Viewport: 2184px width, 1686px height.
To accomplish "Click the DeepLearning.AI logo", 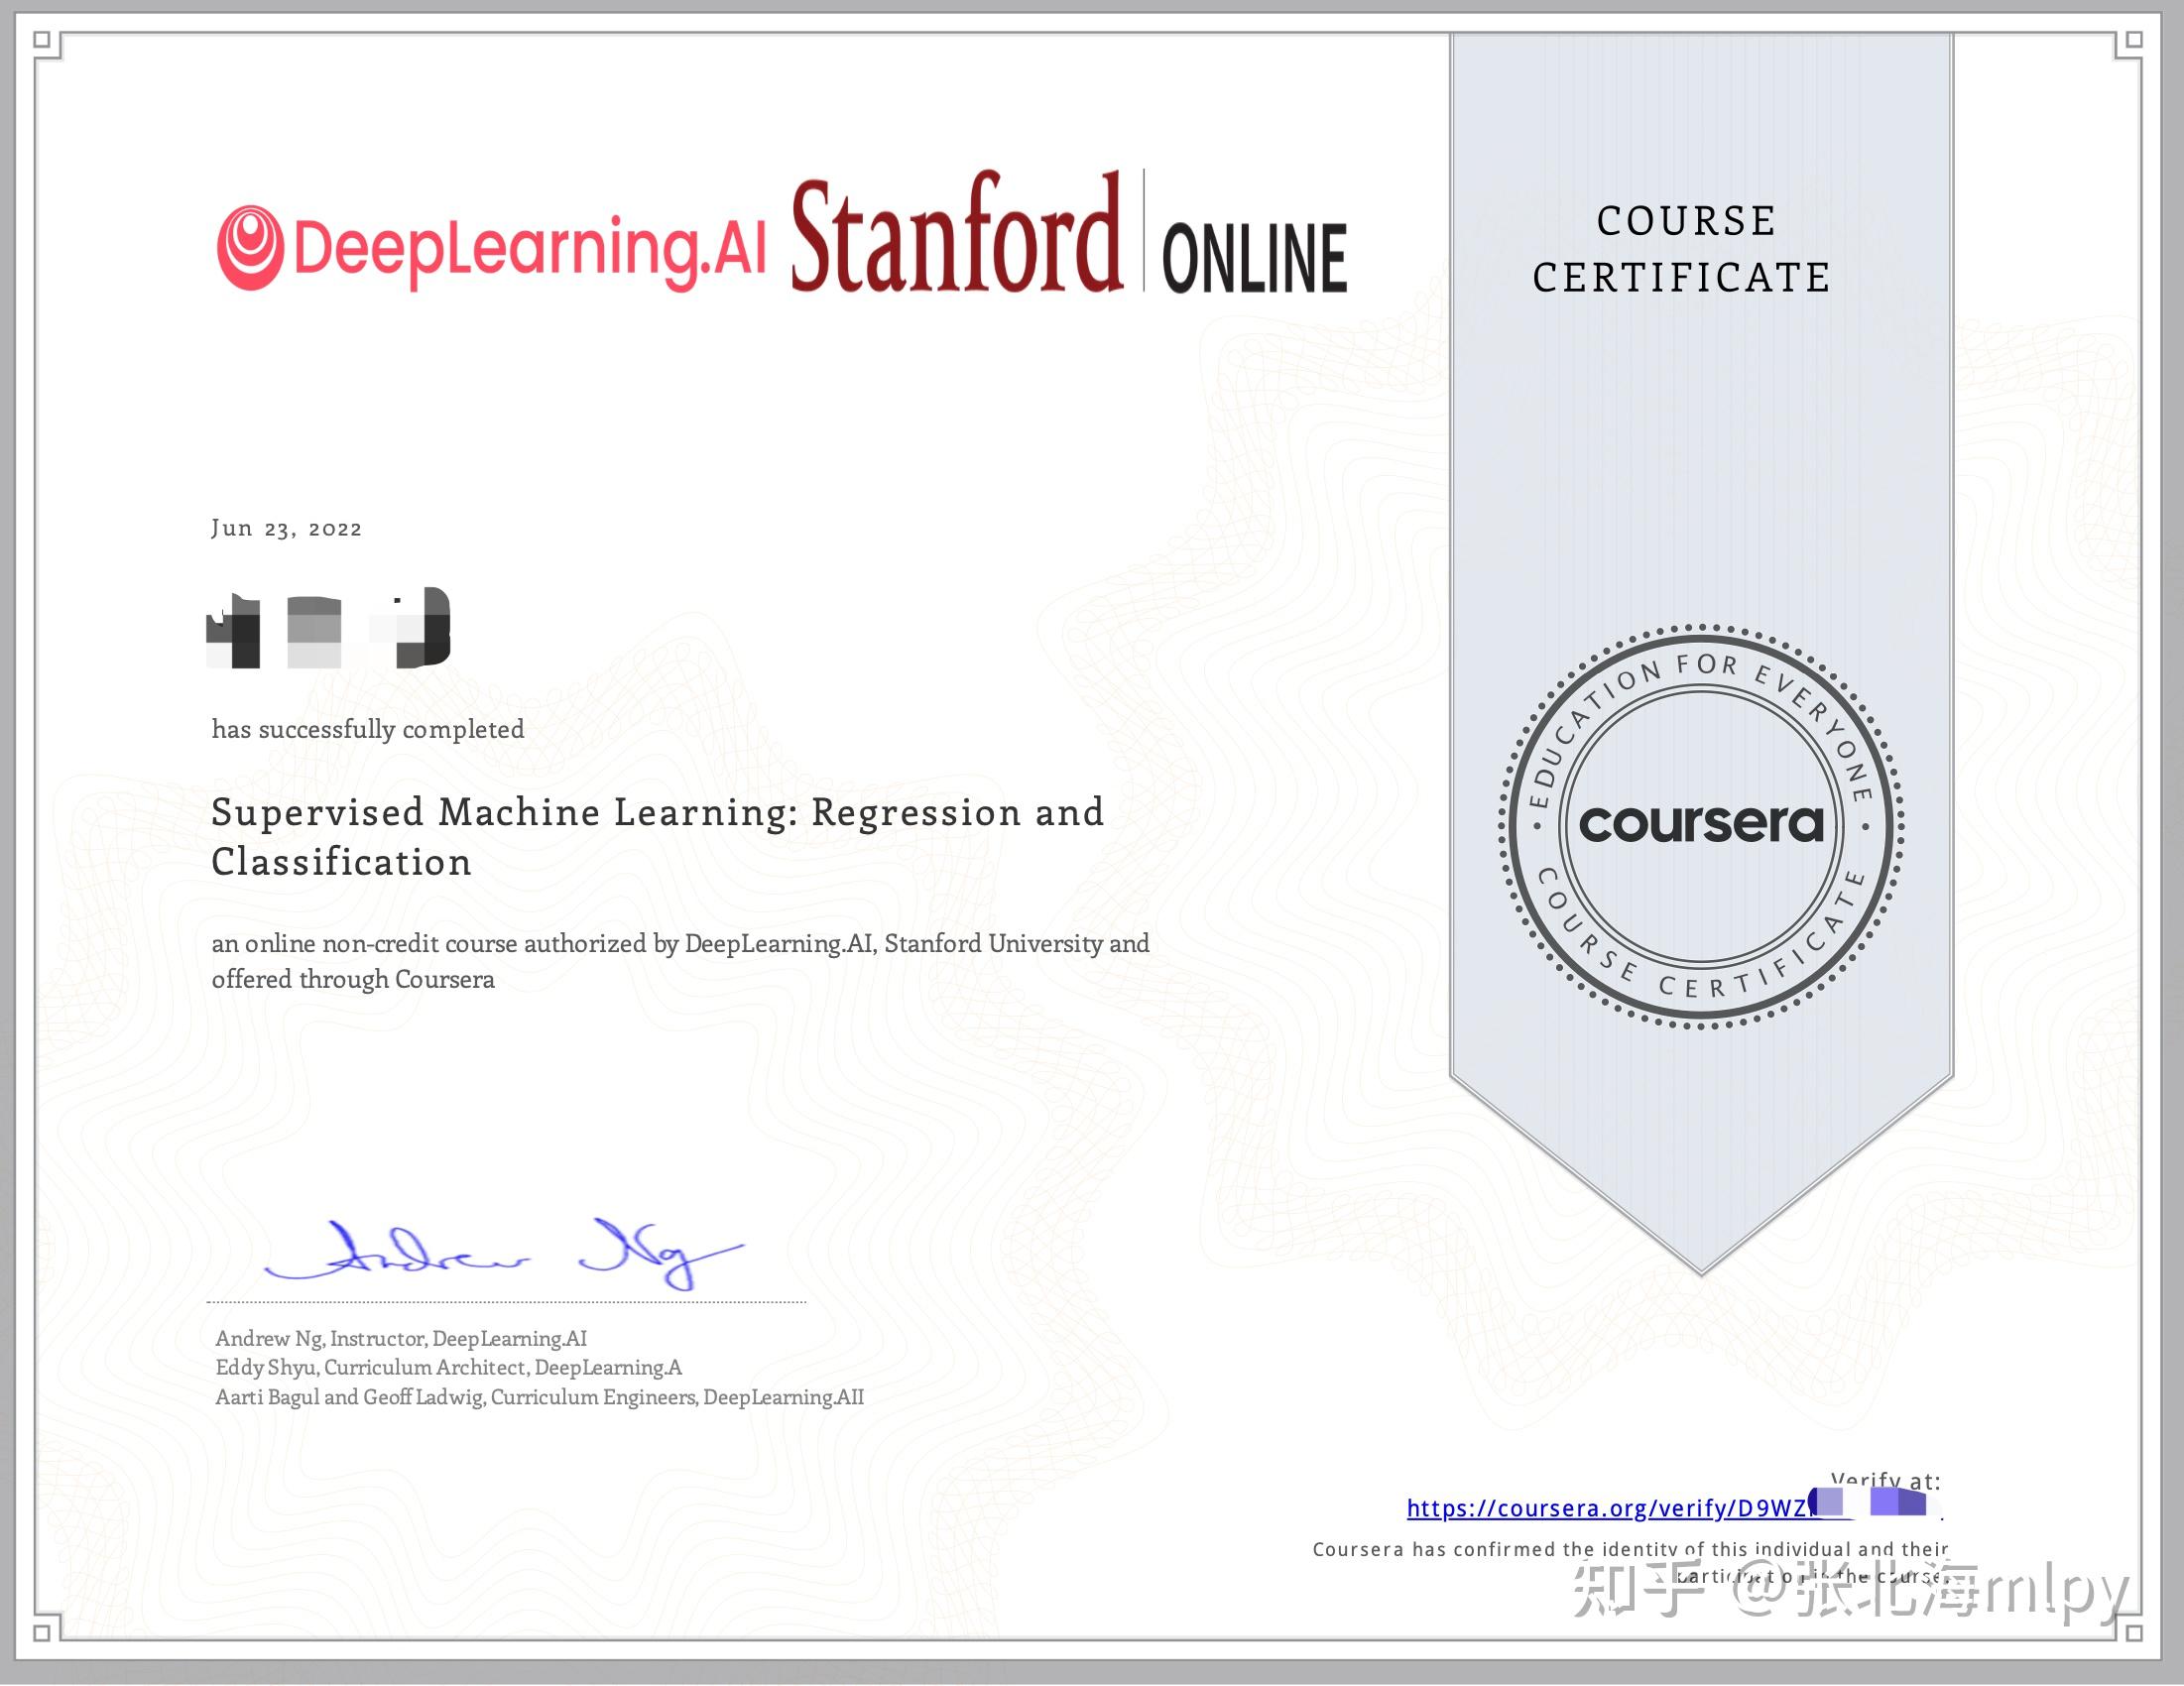I will click(491, 247).
